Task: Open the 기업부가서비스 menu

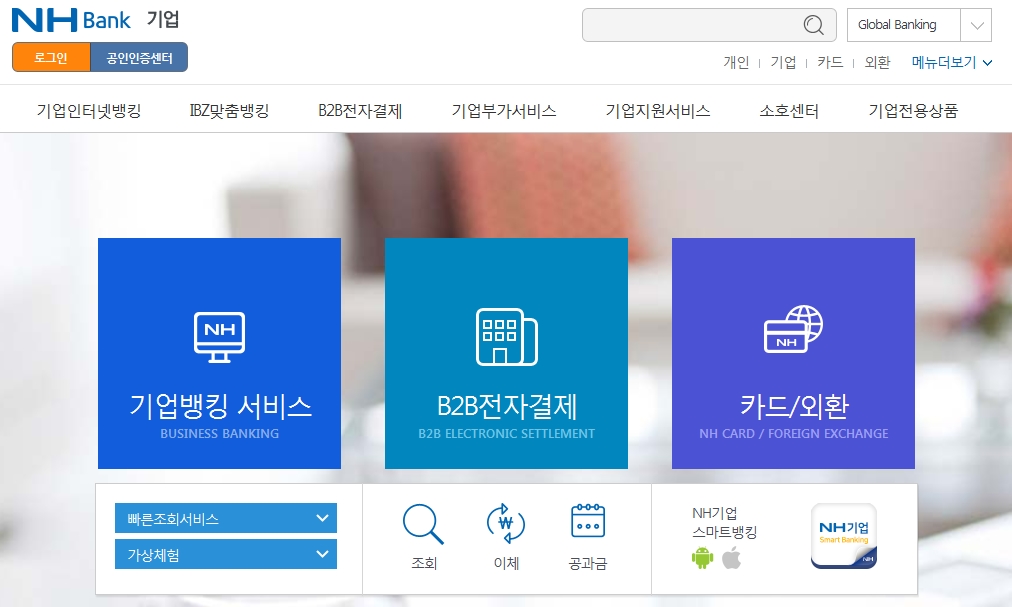Action: 503,111
